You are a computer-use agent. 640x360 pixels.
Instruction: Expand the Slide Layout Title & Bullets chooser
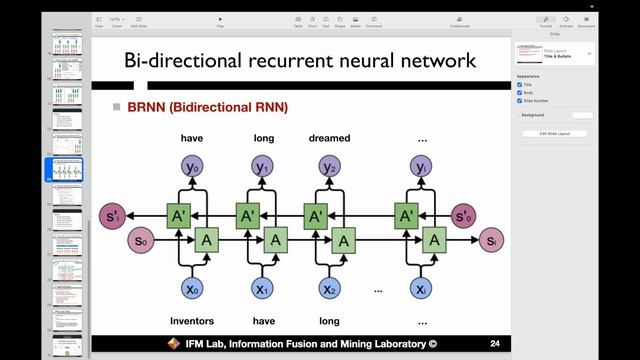589,53
